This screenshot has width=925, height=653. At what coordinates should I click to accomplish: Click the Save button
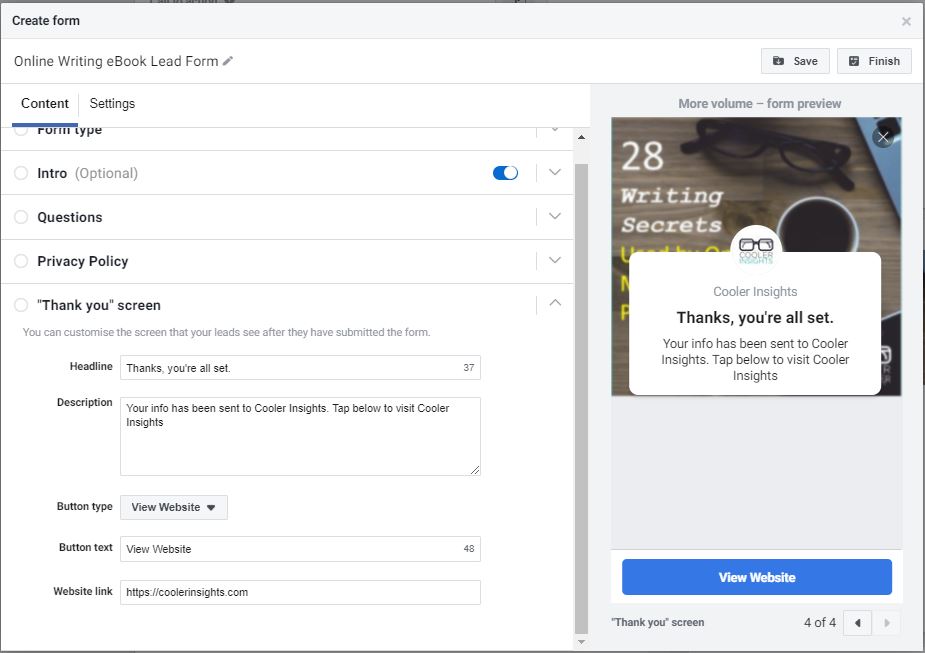795,61
